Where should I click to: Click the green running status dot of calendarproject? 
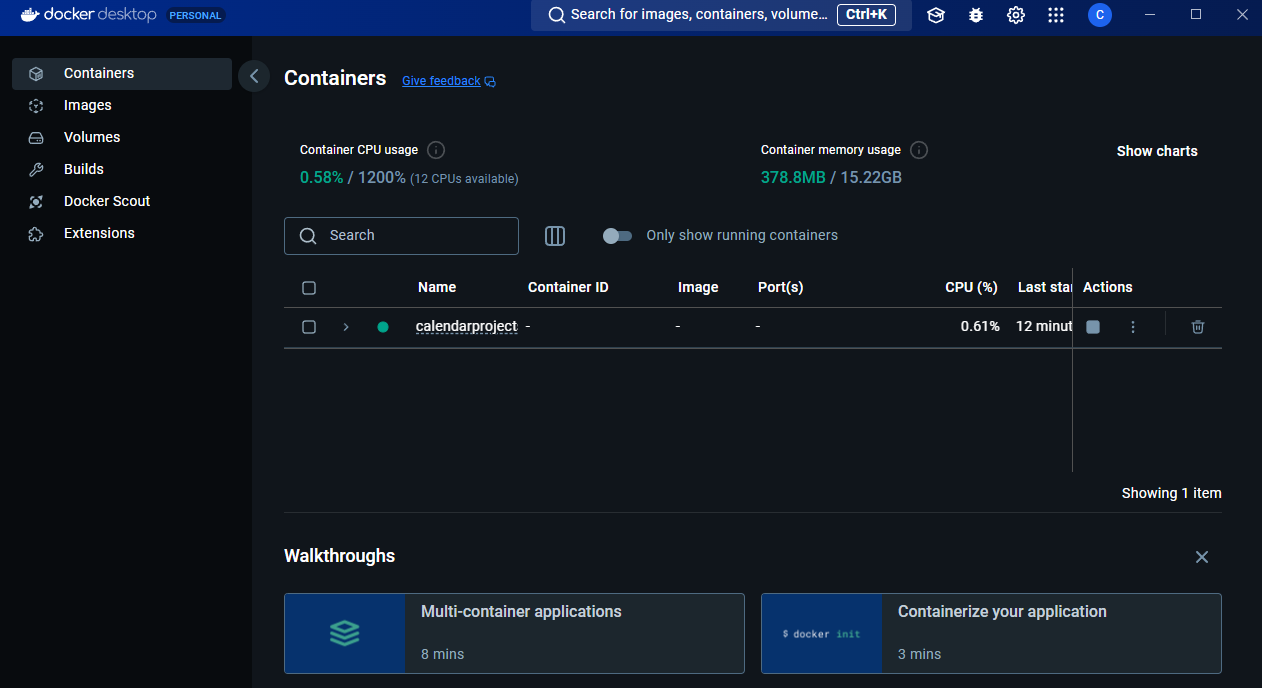[383, 327]
